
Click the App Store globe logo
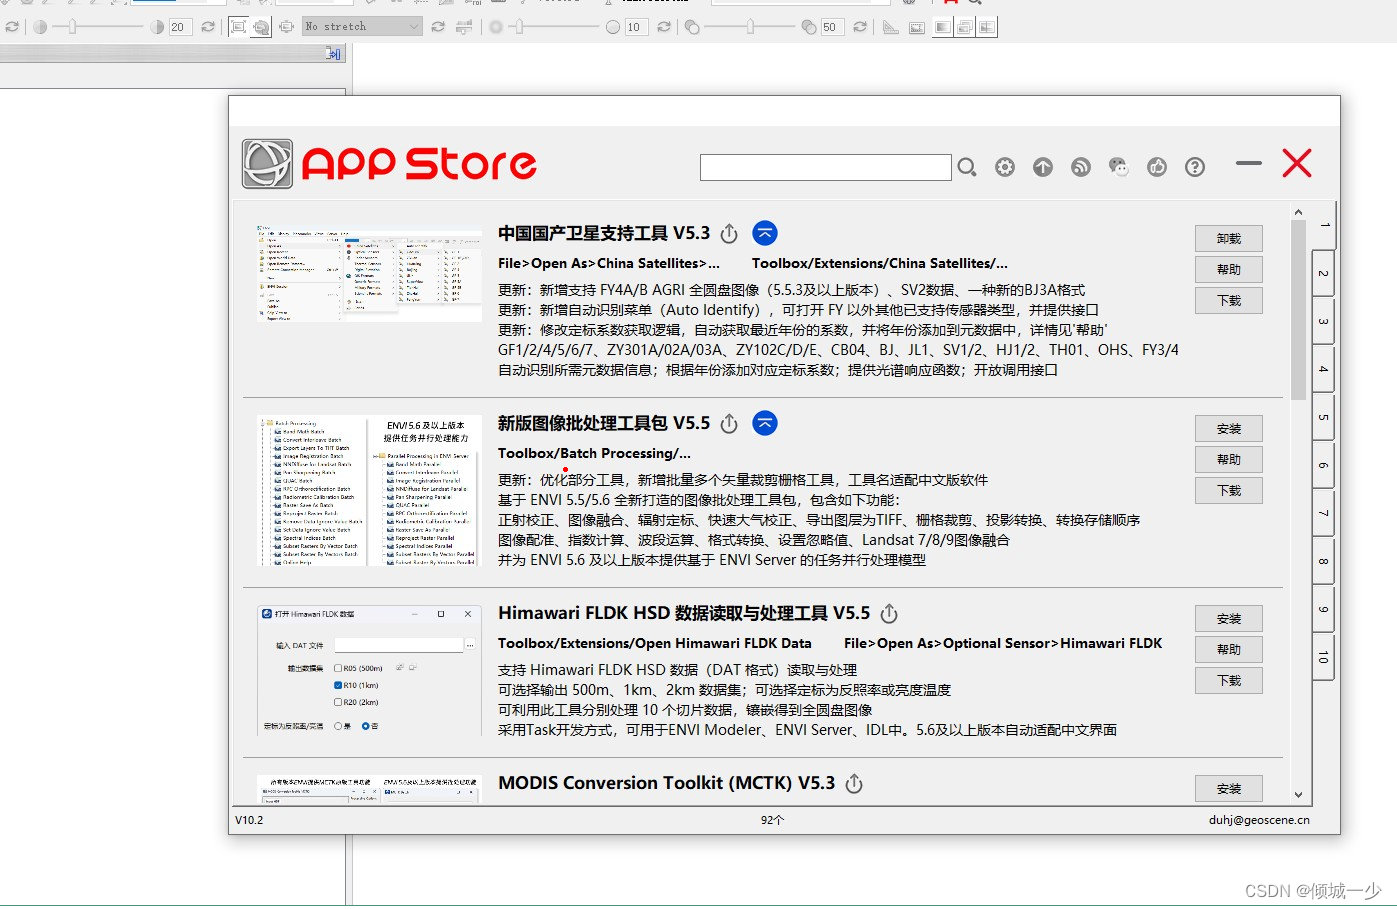point(267,164)
